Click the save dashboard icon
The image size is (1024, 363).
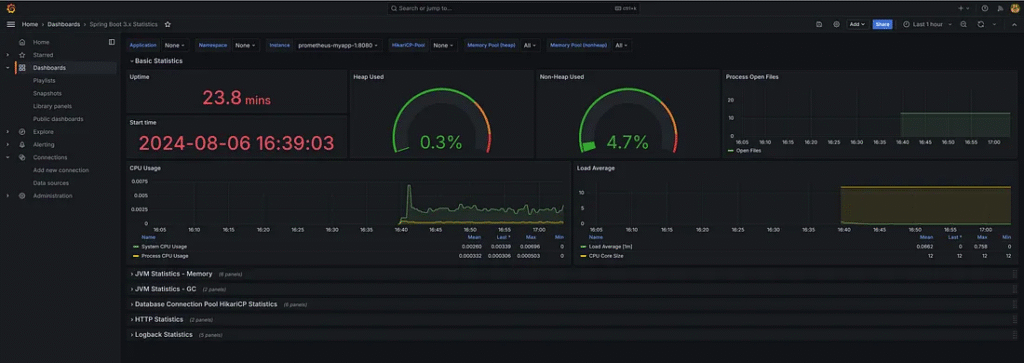819,24
